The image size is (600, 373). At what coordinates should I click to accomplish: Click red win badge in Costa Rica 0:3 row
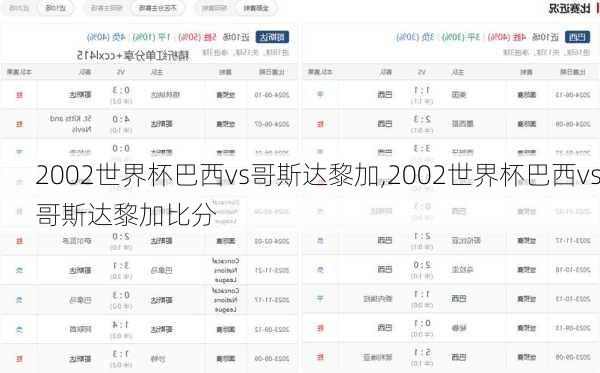click(20, 94)
